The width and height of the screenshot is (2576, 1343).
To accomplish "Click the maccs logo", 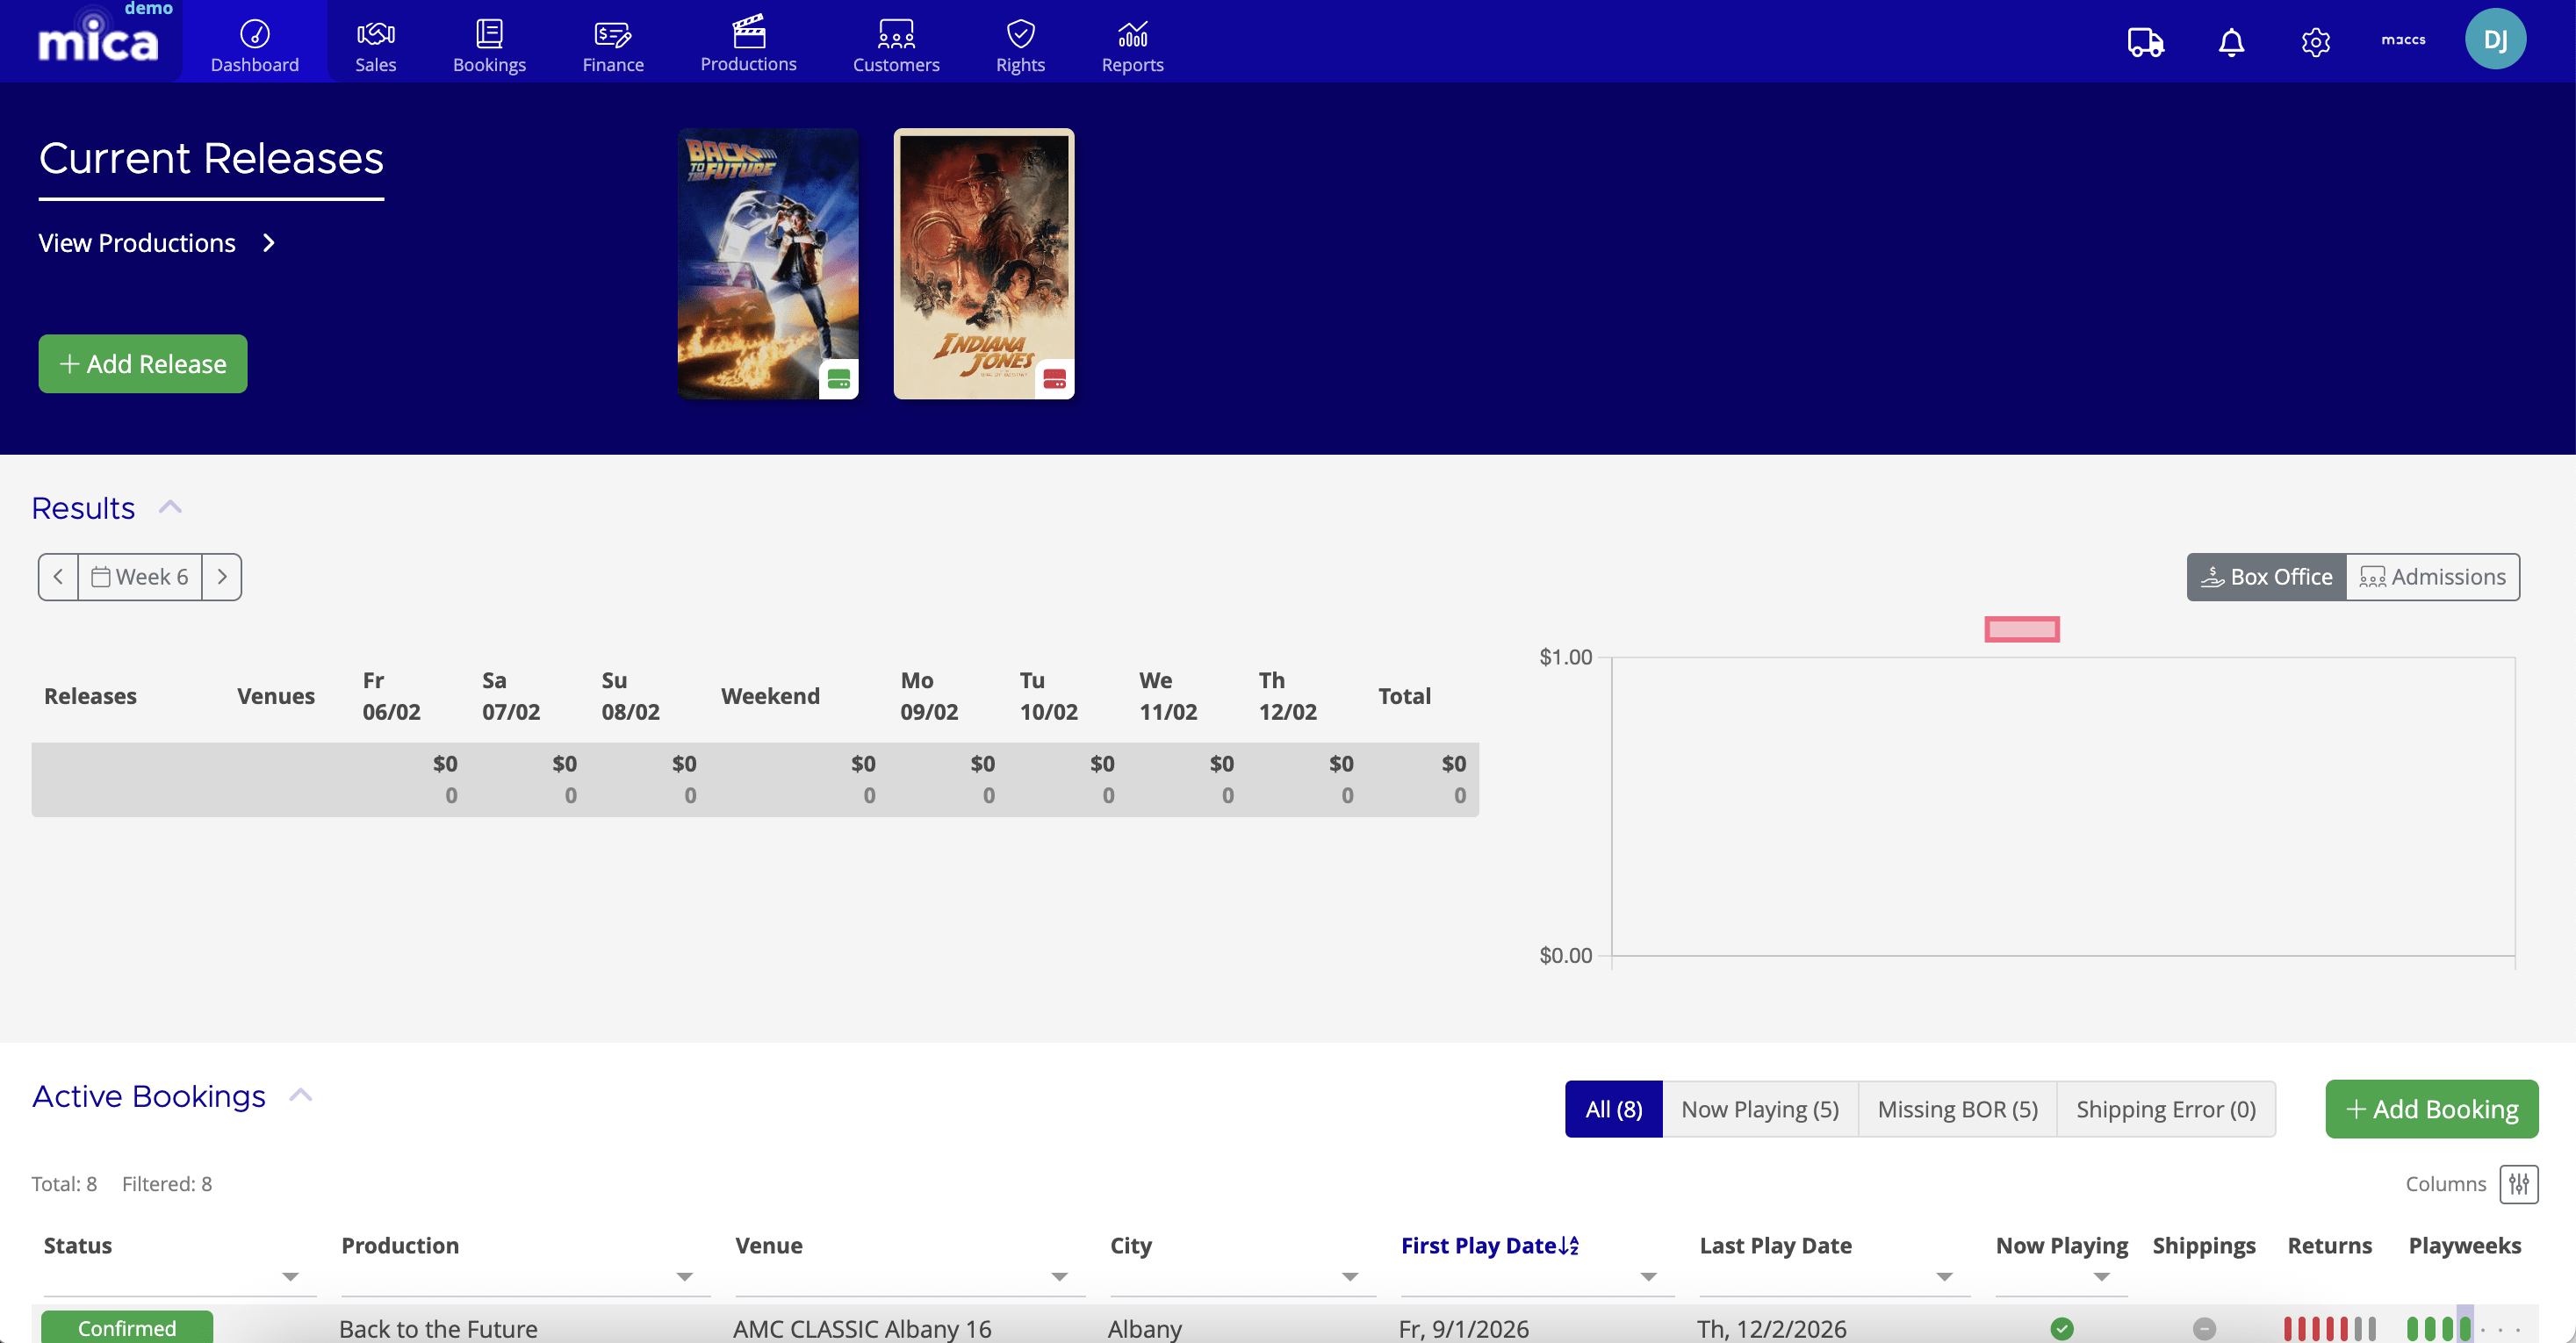I will pos(2403,40).
